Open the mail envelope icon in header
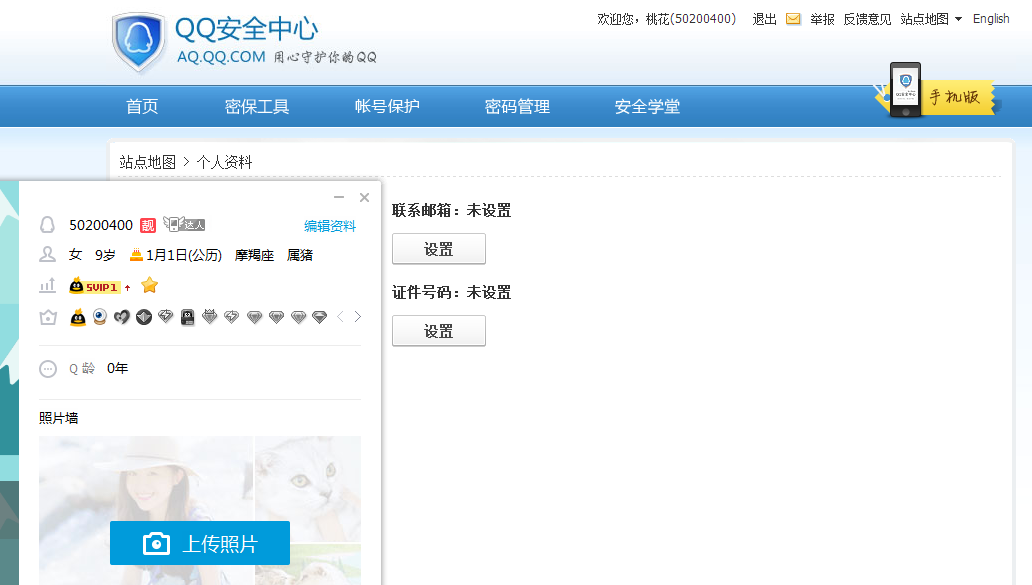The height and width of the screenshot is (585, 1032). click(x=793, y=19)
